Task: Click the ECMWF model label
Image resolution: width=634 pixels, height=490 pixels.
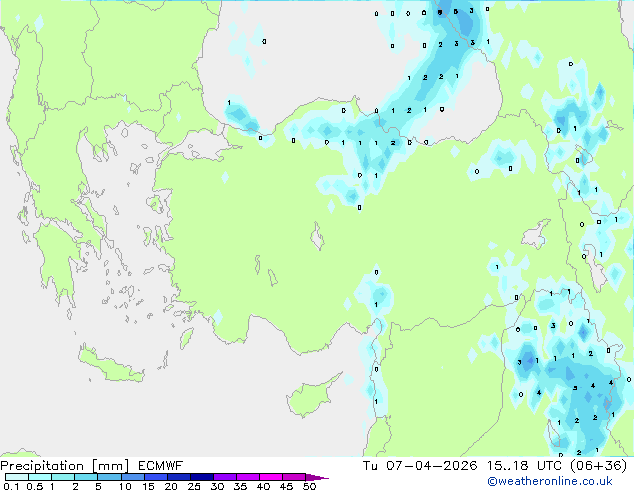Action: coord(161,465)
